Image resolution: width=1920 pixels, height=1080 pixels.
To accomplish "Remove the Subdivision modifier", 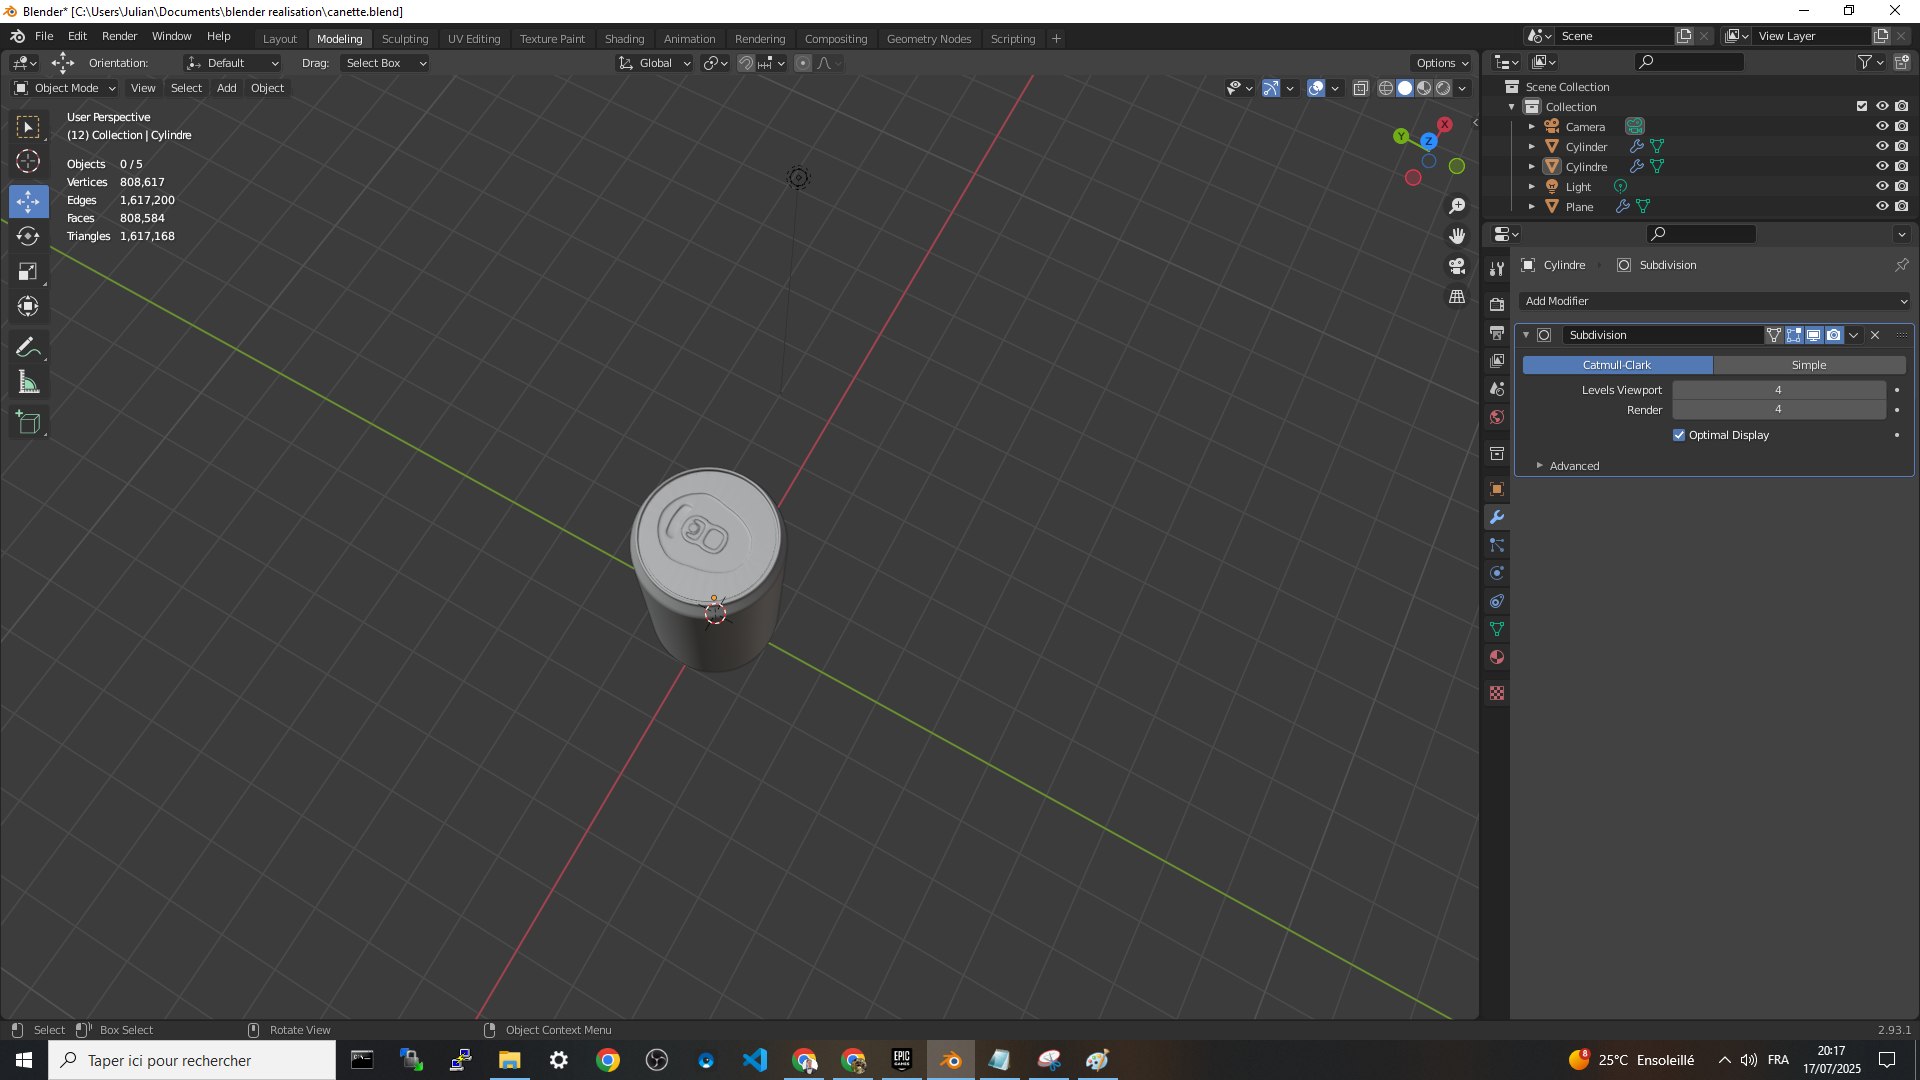I will coord(1875,335).
